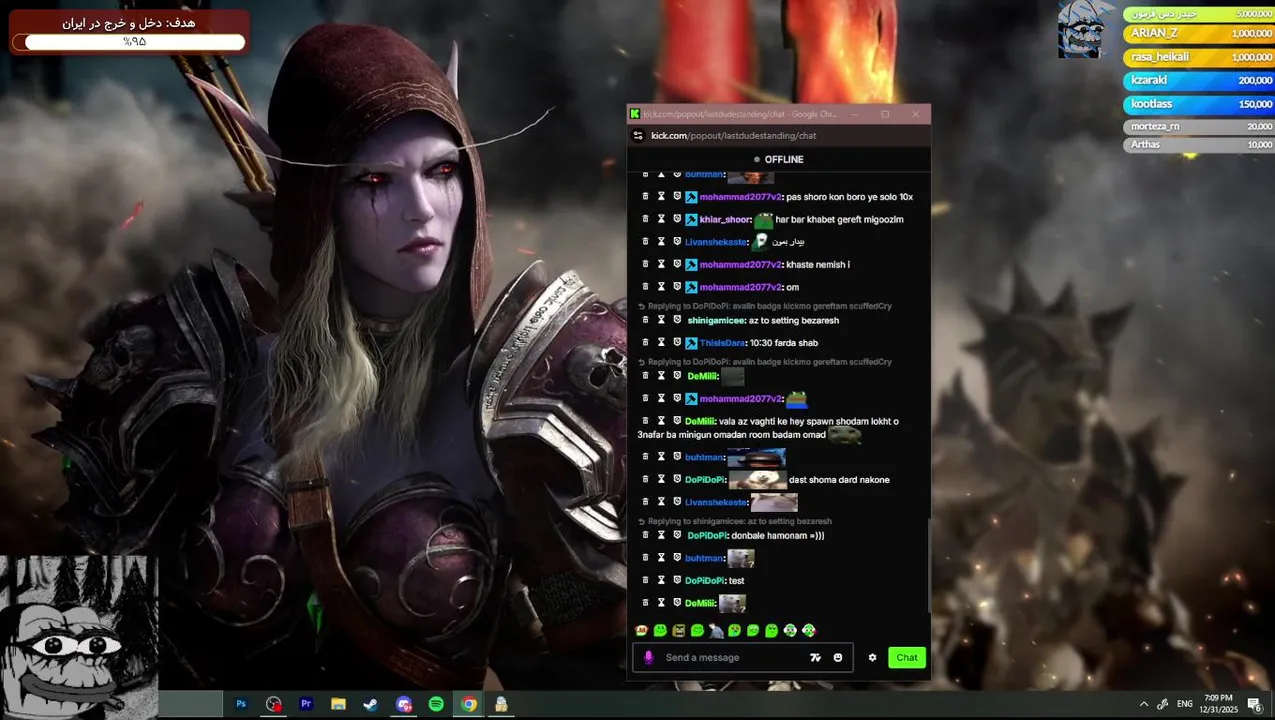Open Photoshop from the taskbar
1275x720 pixels.
point(241,704)
